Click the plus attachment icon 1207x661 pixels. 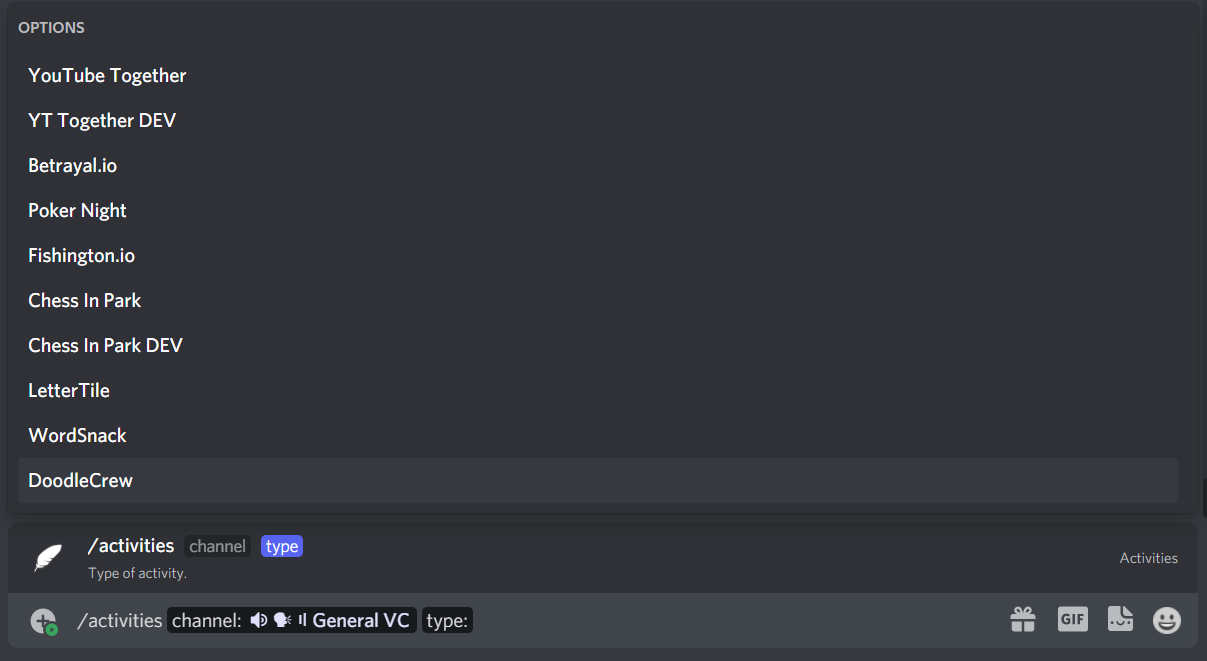44,621
